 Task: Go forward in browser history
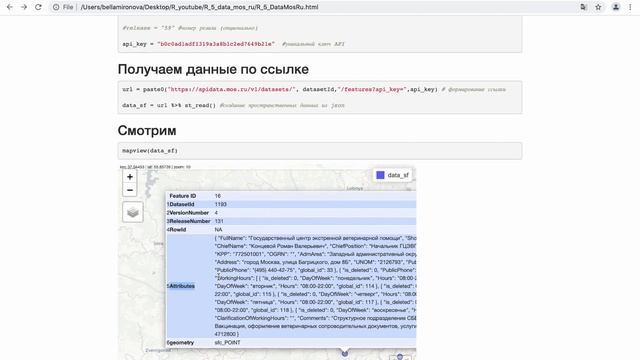24,7
